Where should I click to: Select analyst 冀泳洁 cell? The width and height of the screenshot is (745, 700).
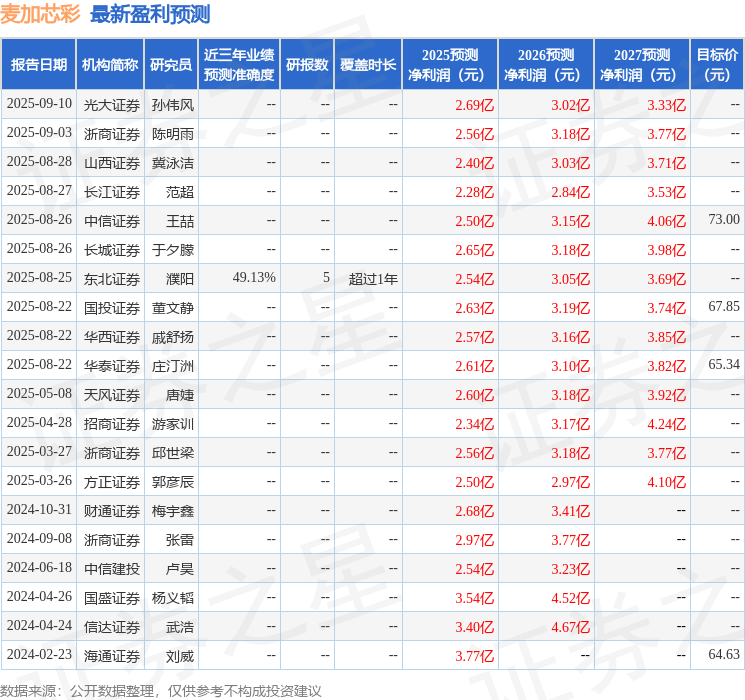click(173, 163)
